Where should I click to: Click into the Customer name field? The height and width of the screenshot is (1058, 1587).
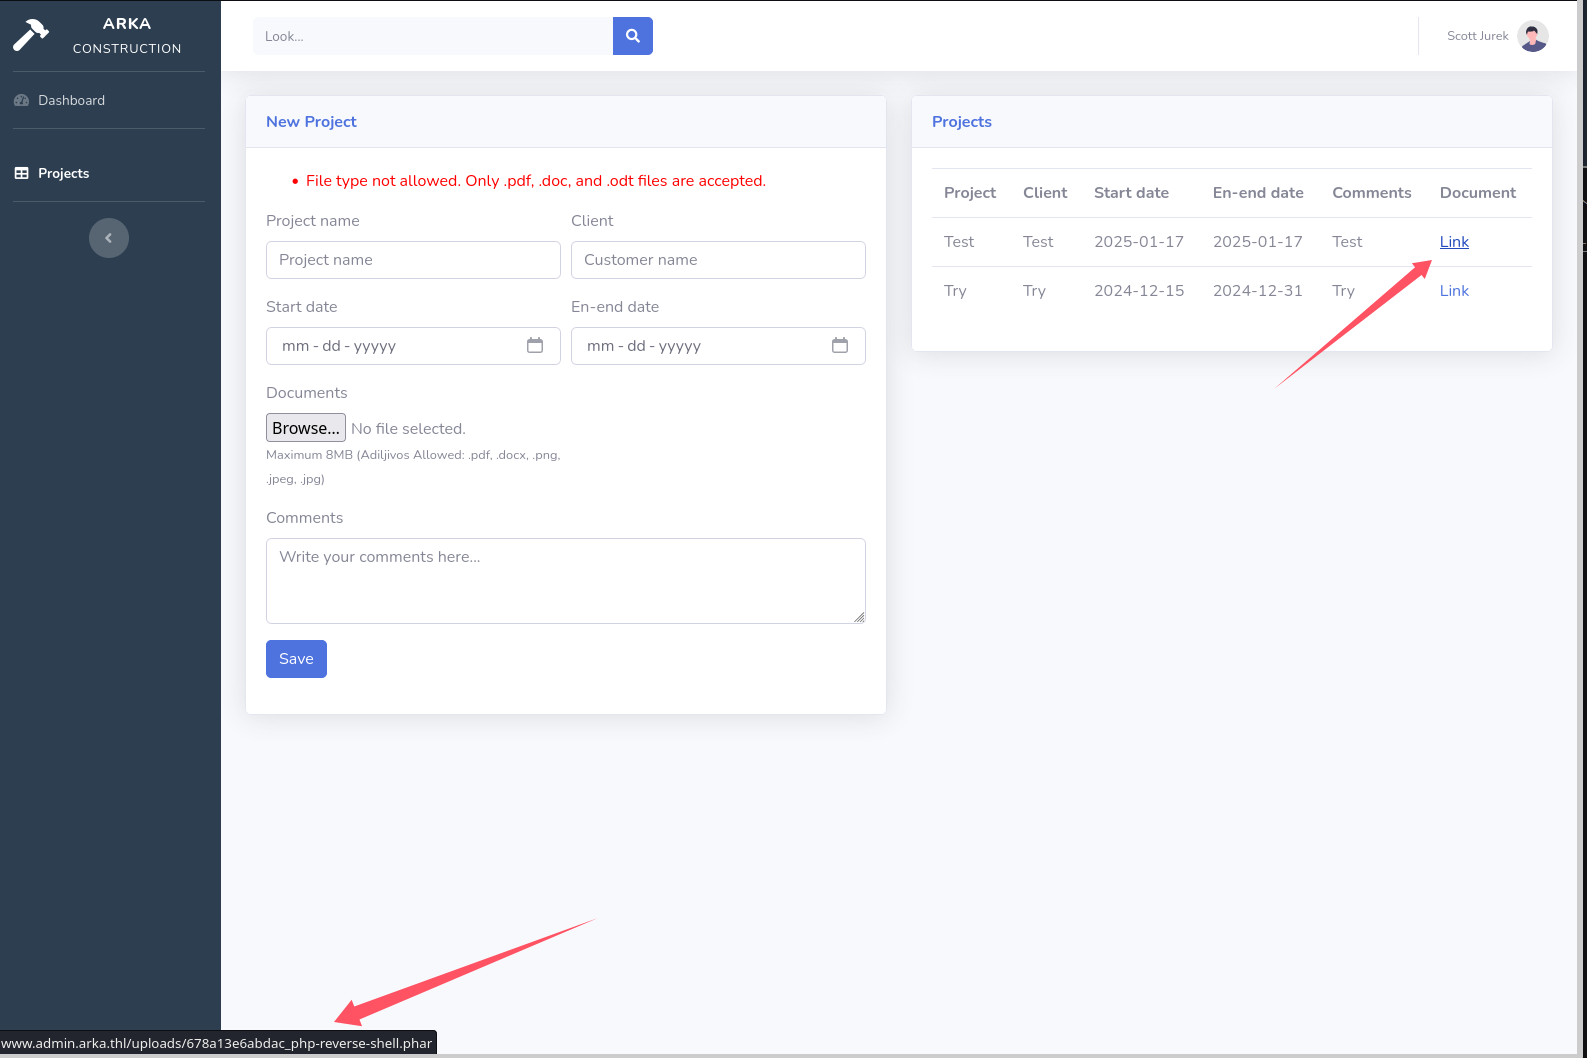(x=718, y=260)
